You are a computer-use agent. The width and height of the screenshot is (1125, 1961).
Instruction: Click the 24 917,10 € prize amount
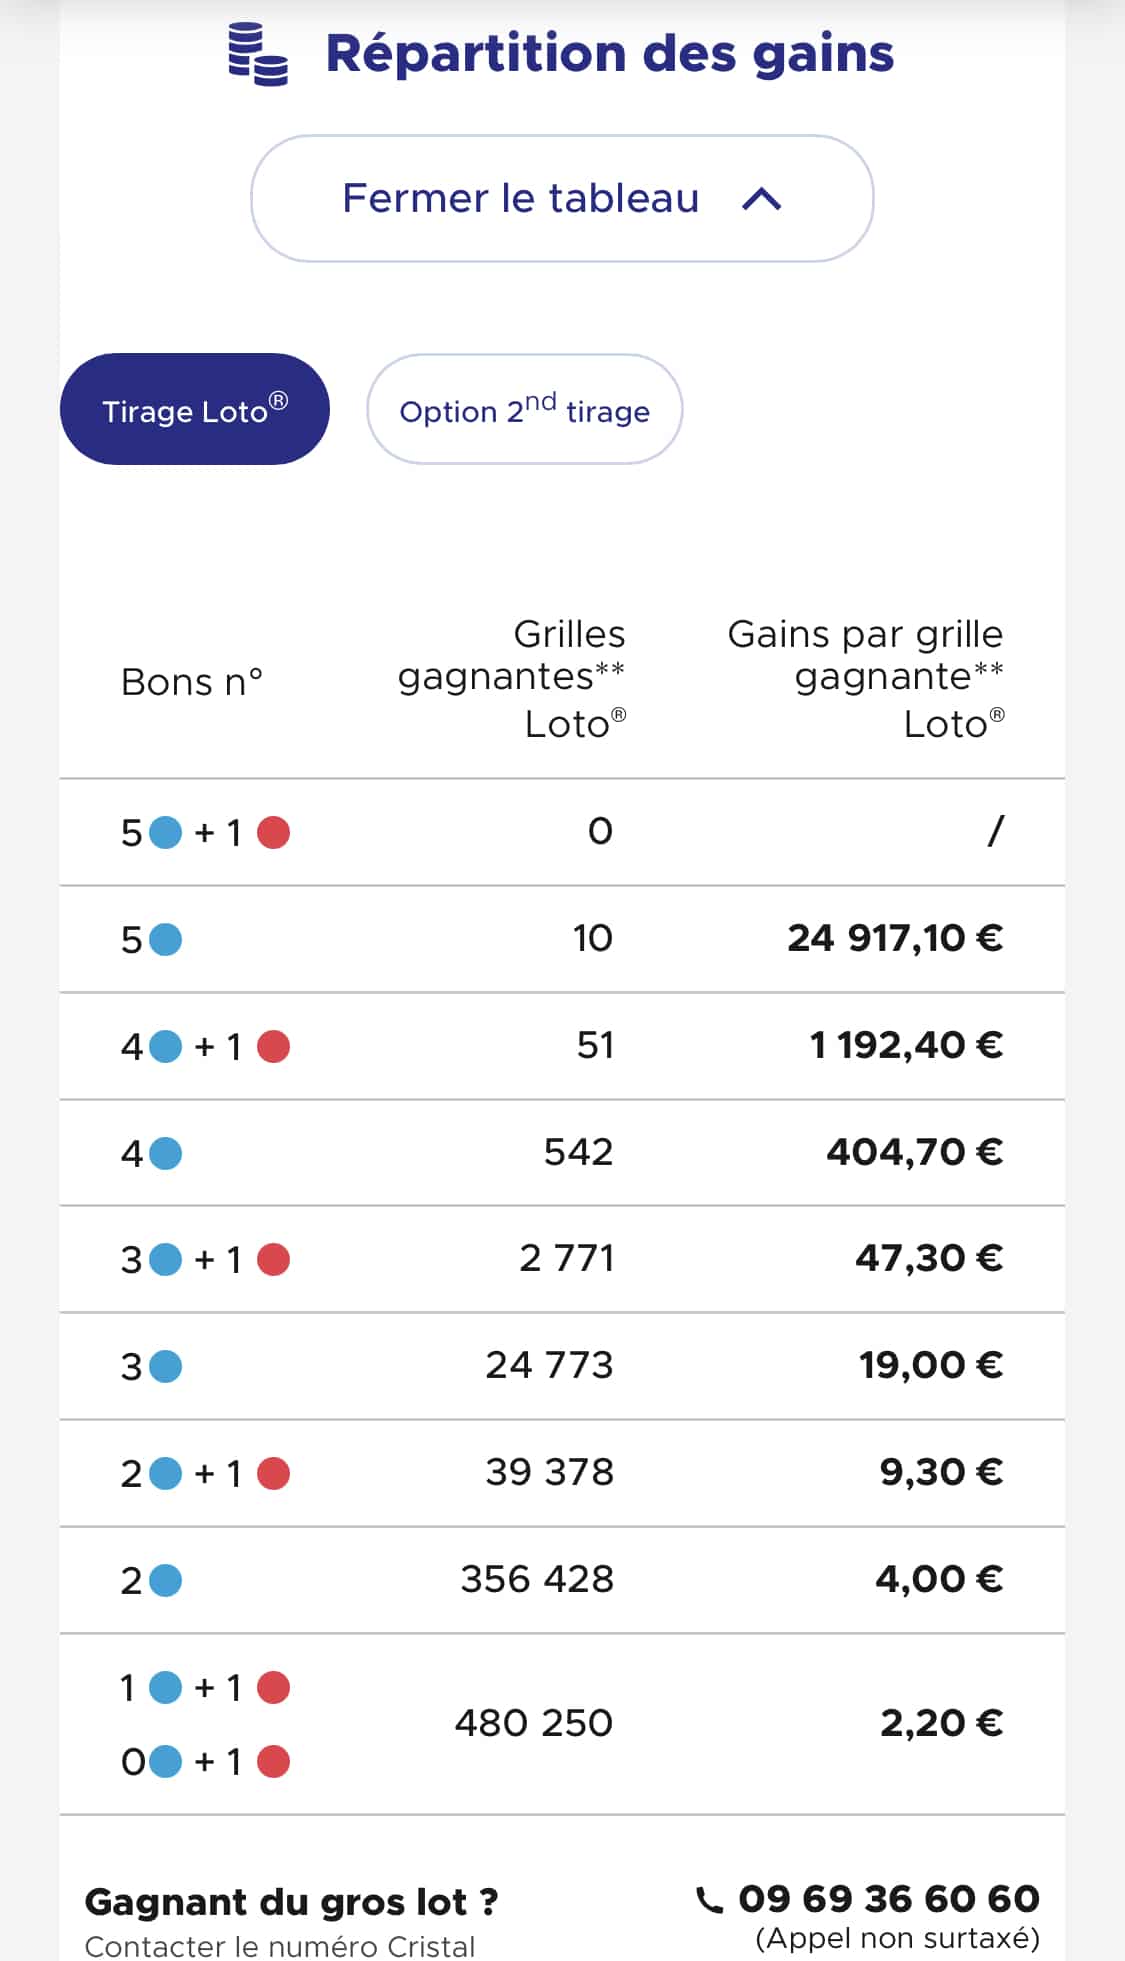pyautogui.click(x=895, y=938)
